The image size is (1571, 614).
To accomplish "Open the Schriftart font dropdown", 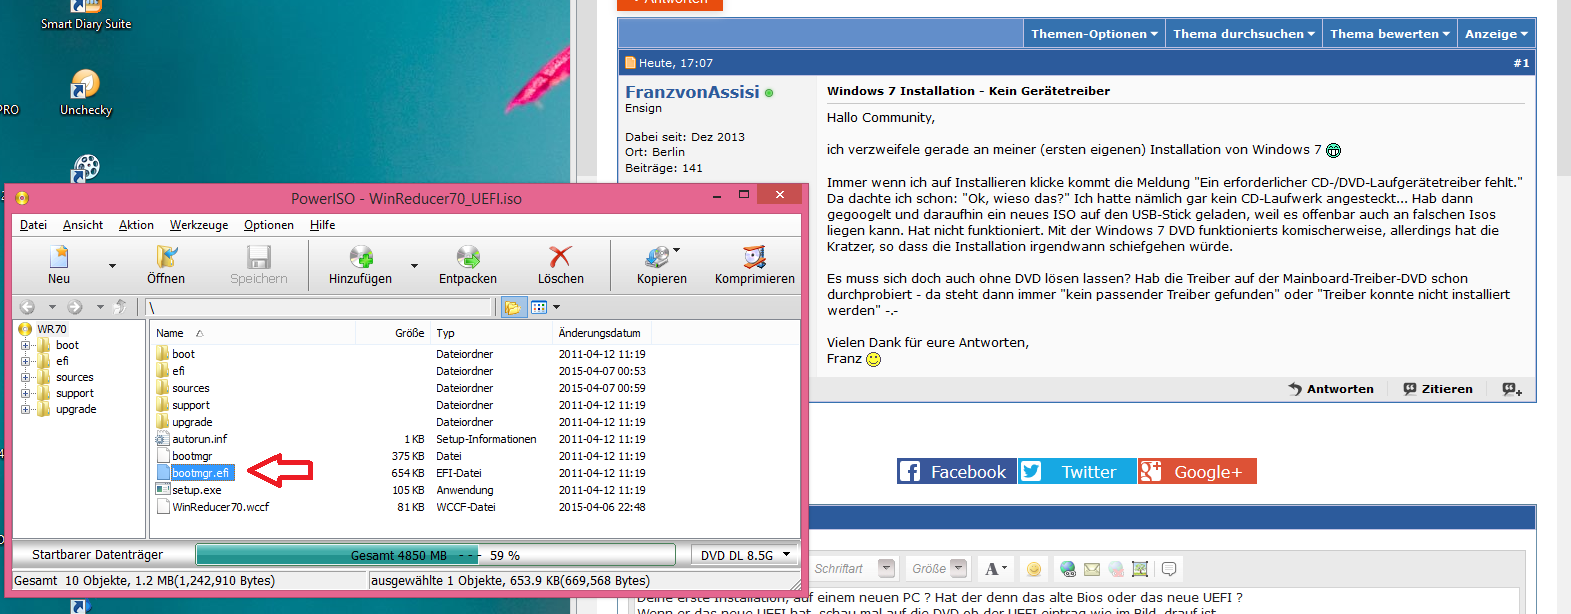I will click(886, 568).
